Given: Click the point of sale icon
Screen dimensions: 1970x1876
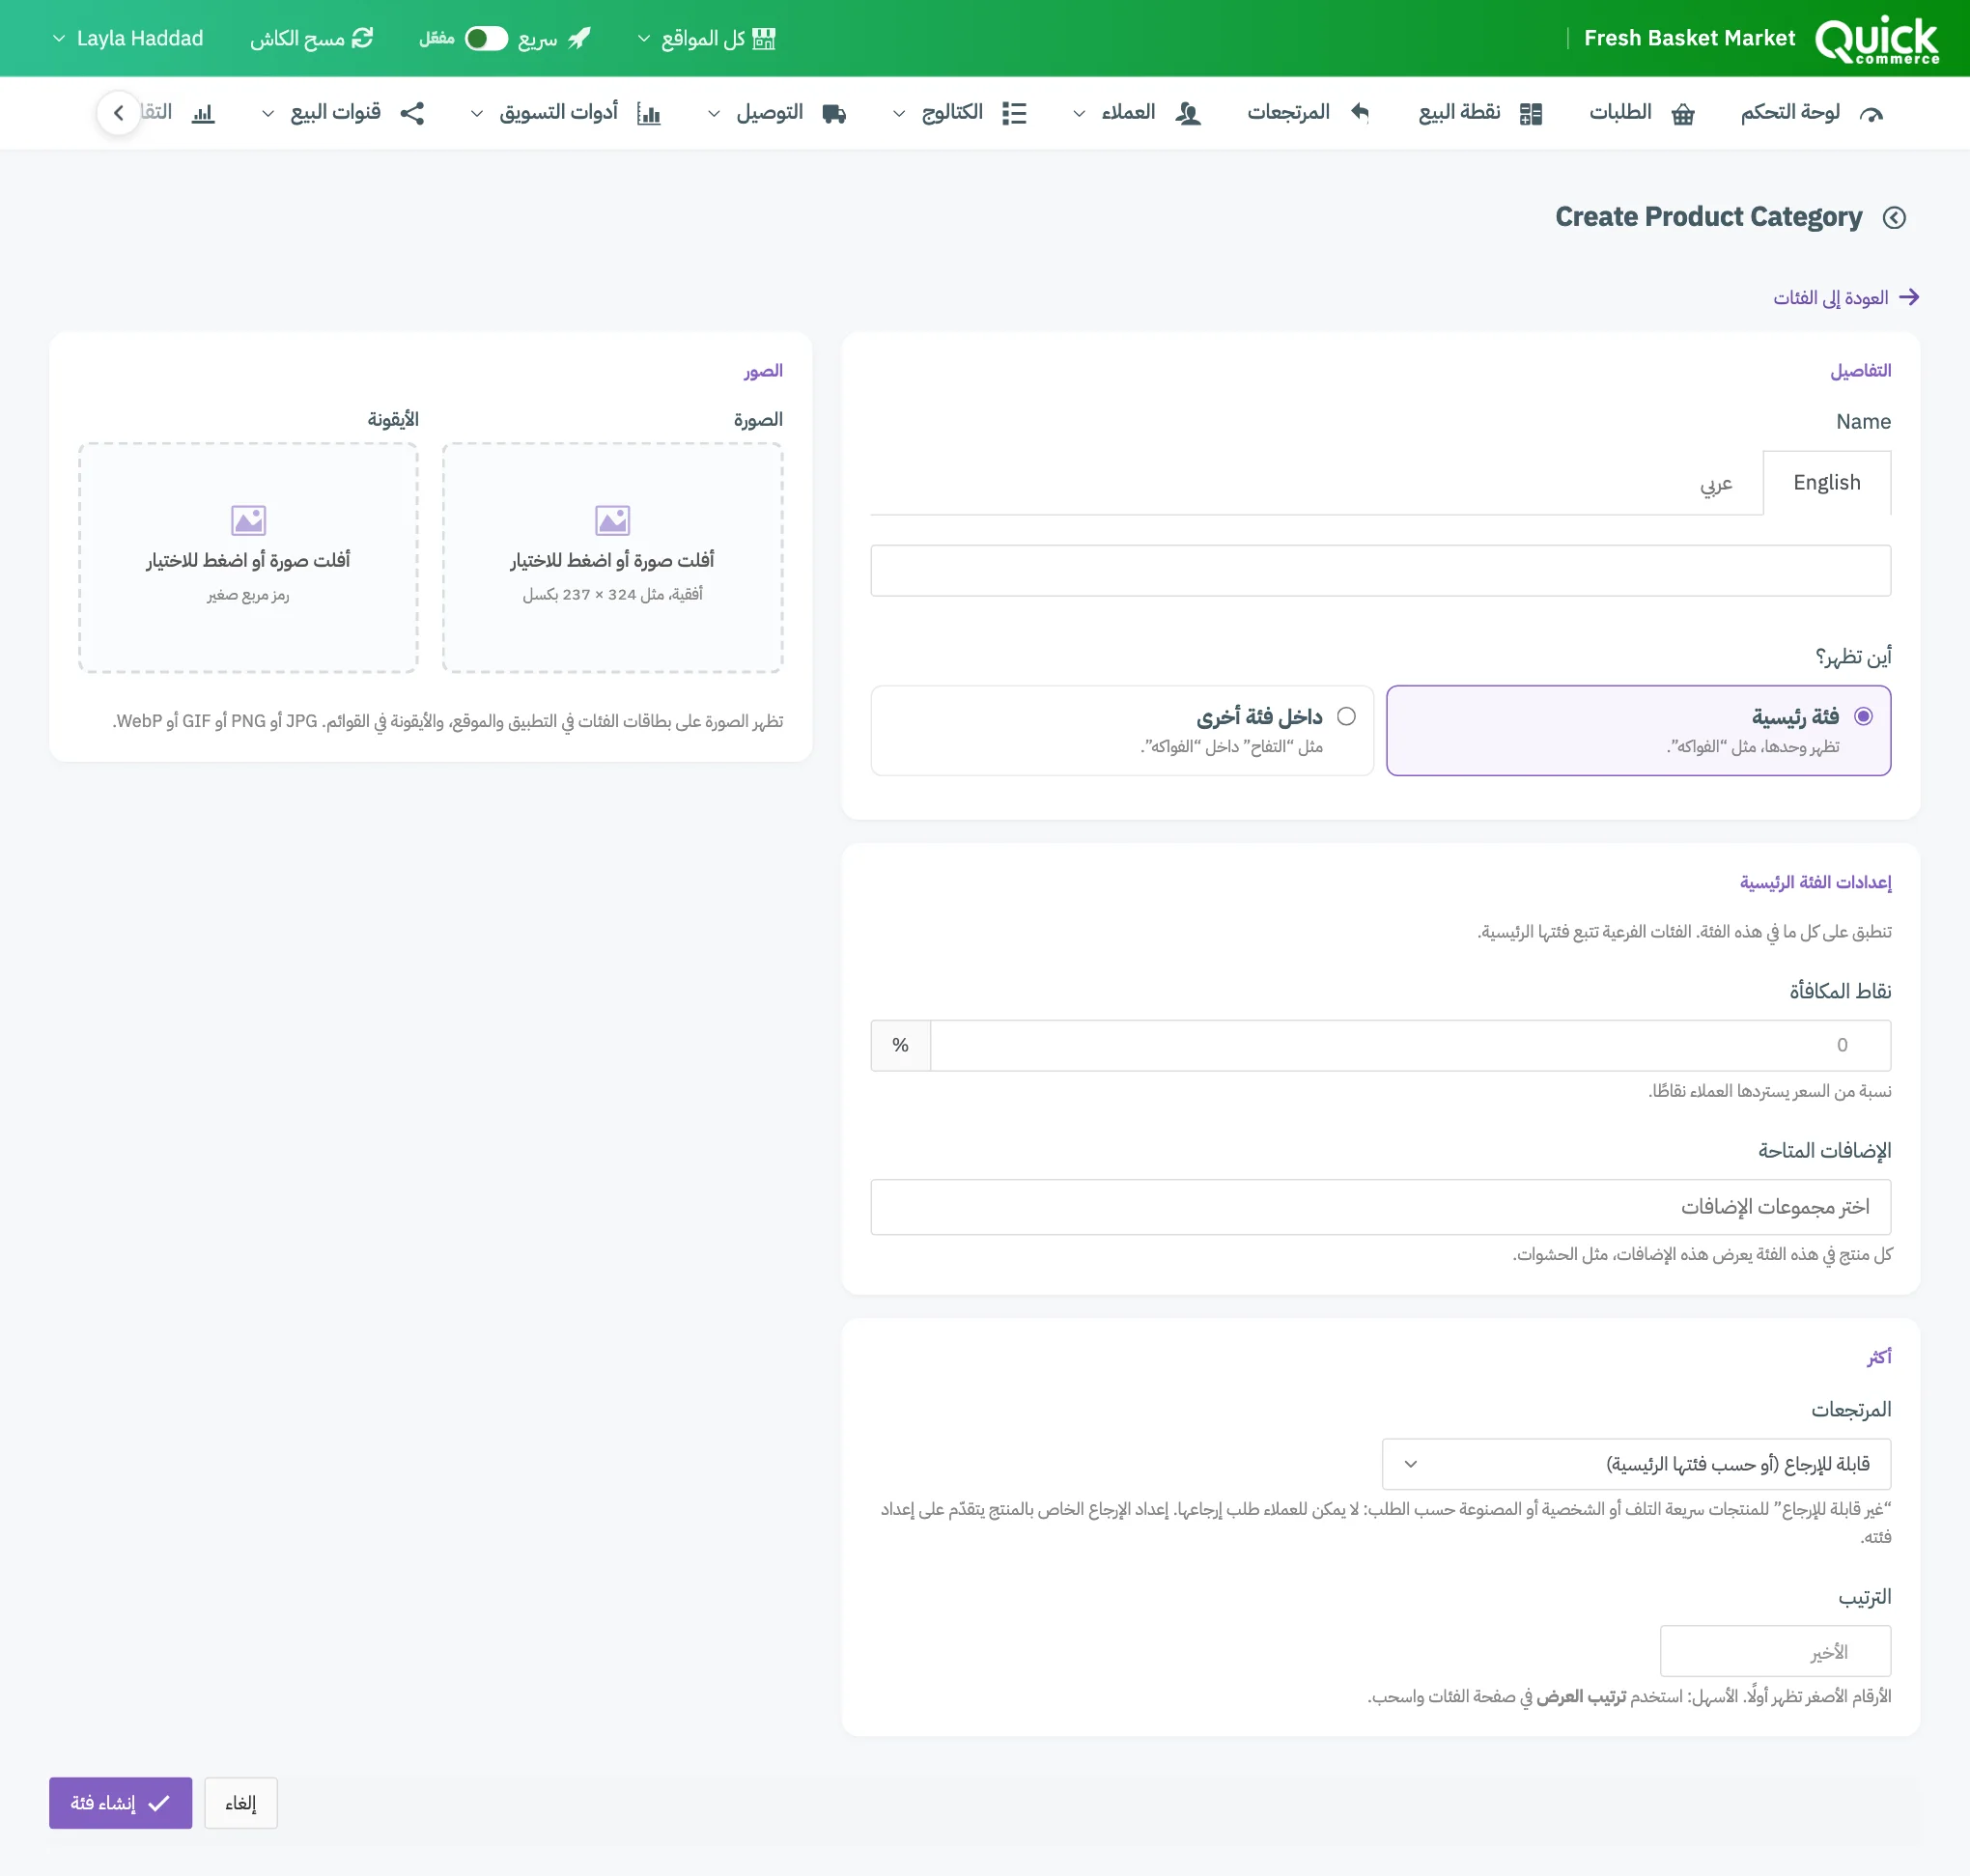Looking at the screenshot, I should 1530,114.
